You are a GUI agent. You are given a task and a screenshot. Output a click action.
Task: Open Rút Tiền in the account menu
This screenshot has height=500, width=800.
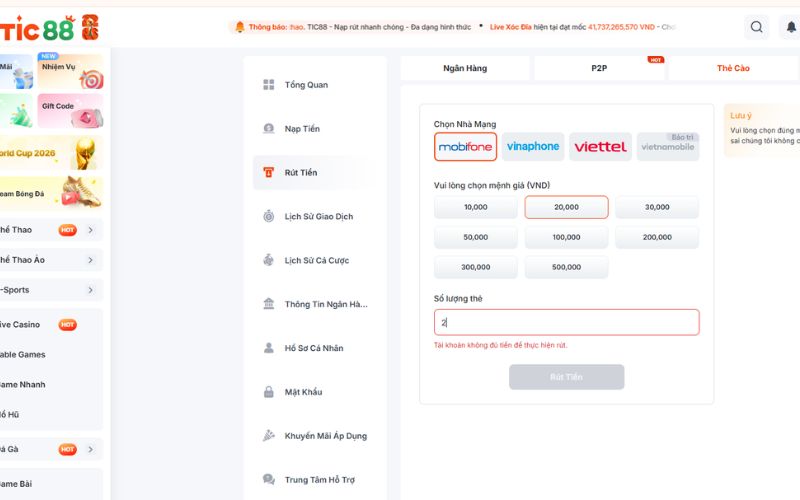315,172
